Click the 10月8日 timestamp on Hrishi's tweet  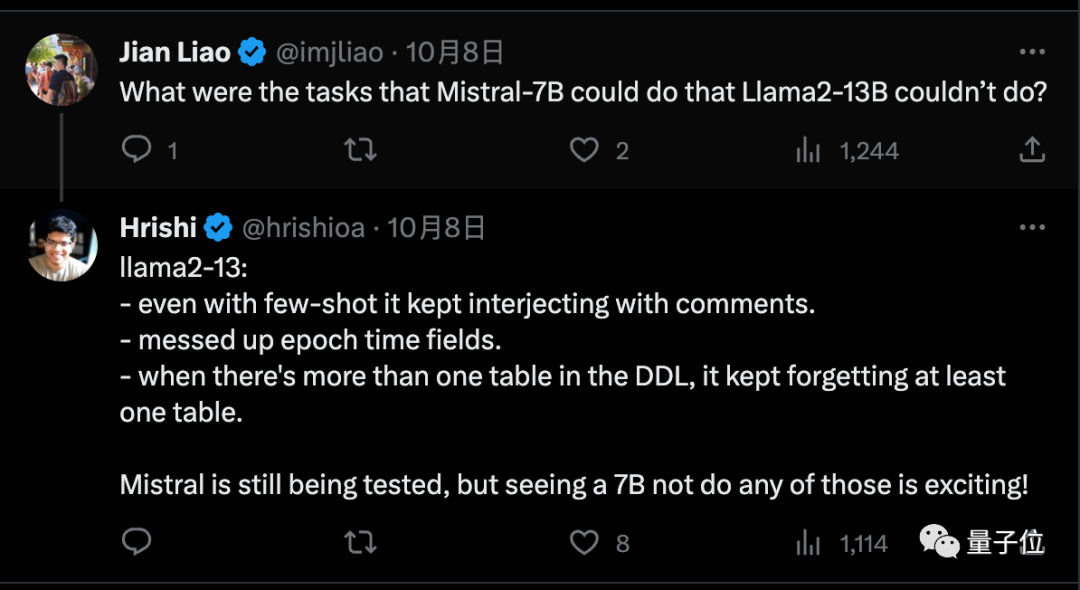click(437, 227)
